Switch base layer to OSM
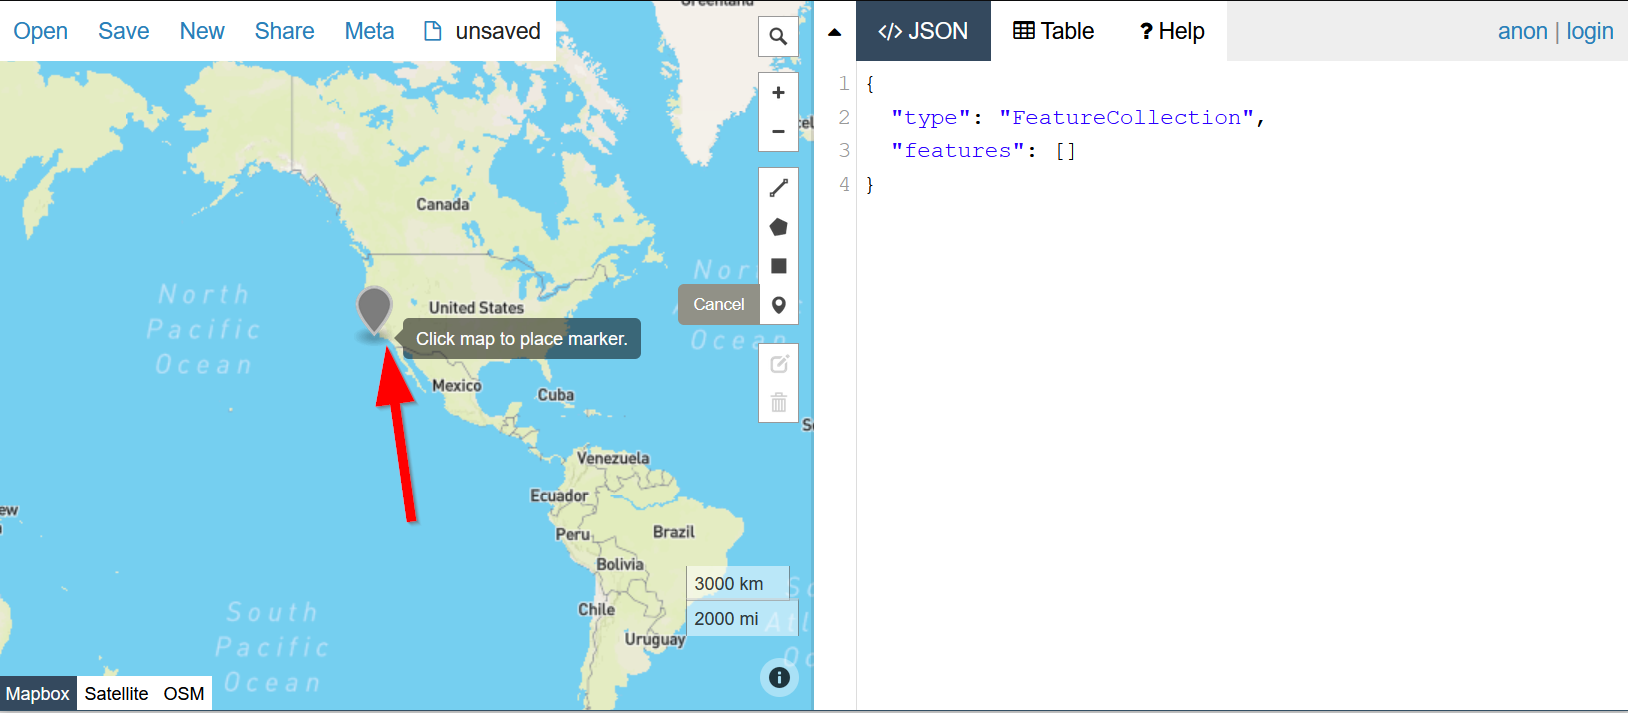Viewport: 1628px width, 713px height. click(x=184, y=694)
